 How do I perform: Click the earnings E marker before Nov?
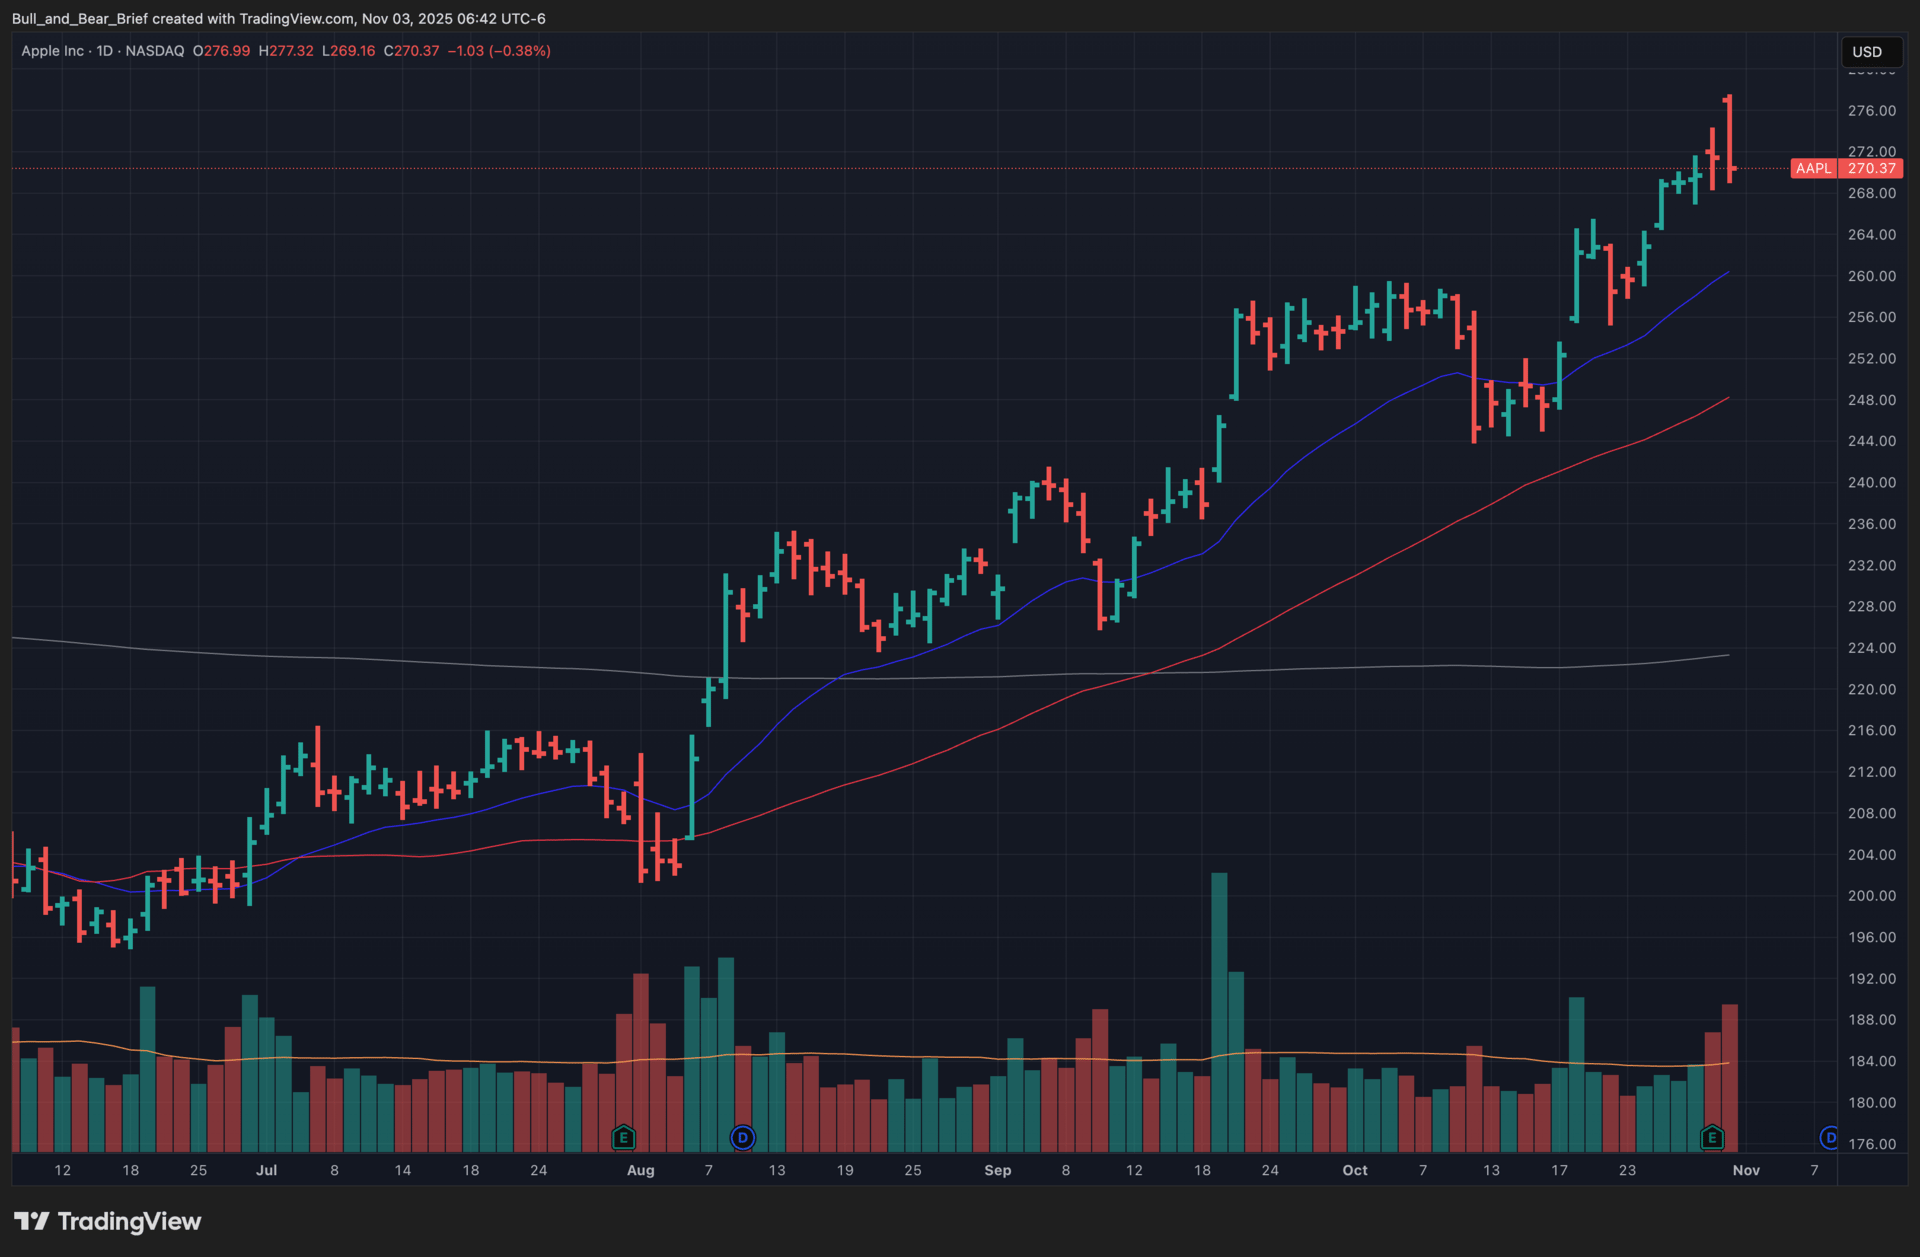pyautogui.click(x=1712, y=1137)
